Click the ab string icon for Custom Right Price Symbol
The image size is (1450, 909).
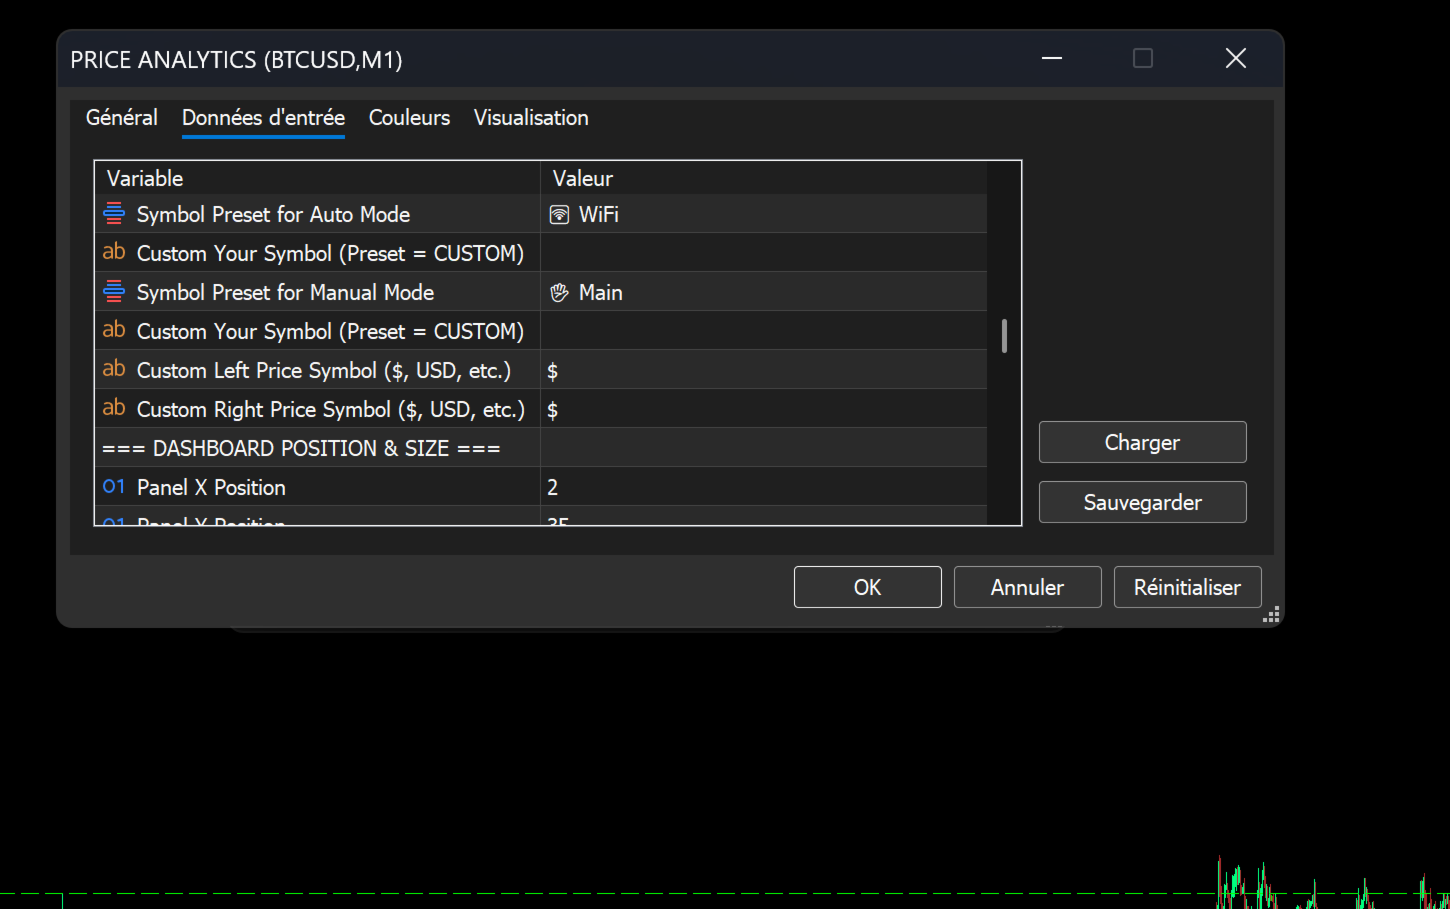(114, 408)
